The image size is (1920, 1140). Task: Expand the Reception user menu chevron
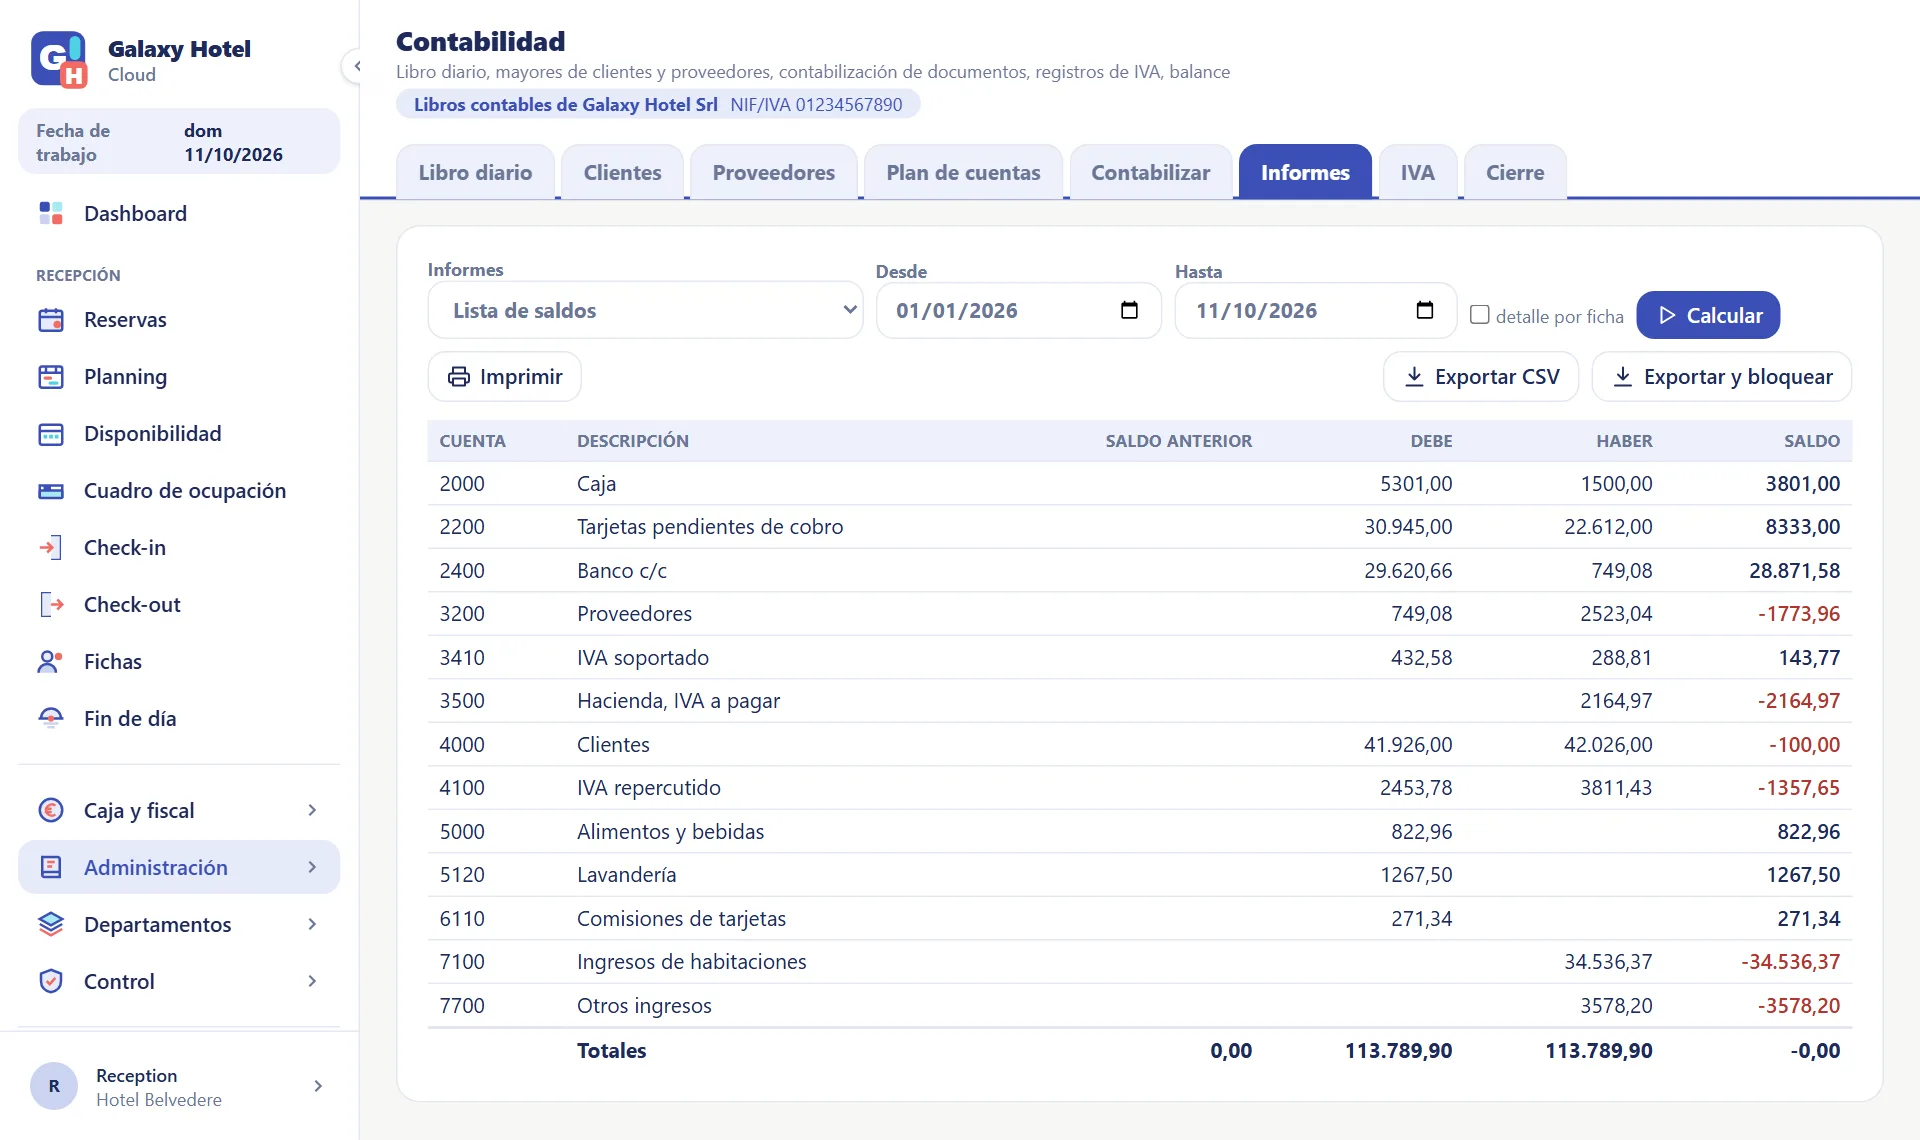318,1086
